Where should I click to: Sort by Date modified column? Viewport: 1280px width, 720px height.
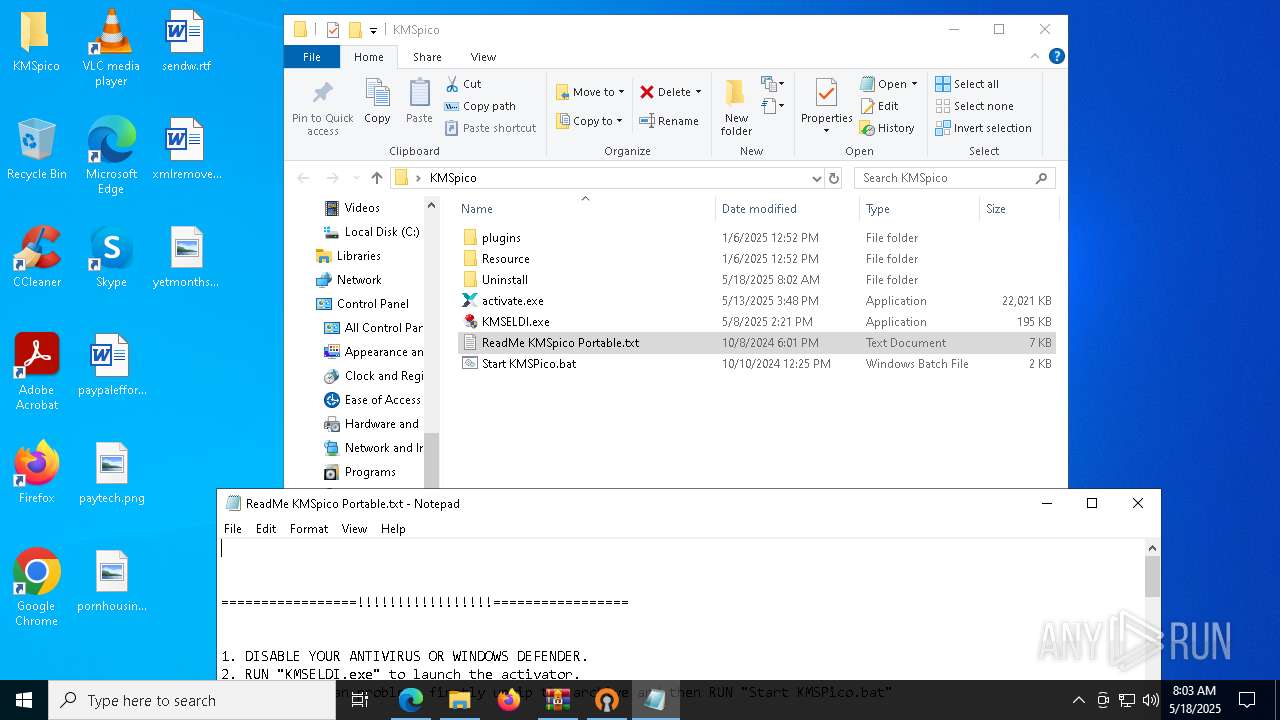pyautogui.click(x=787, y=209)
